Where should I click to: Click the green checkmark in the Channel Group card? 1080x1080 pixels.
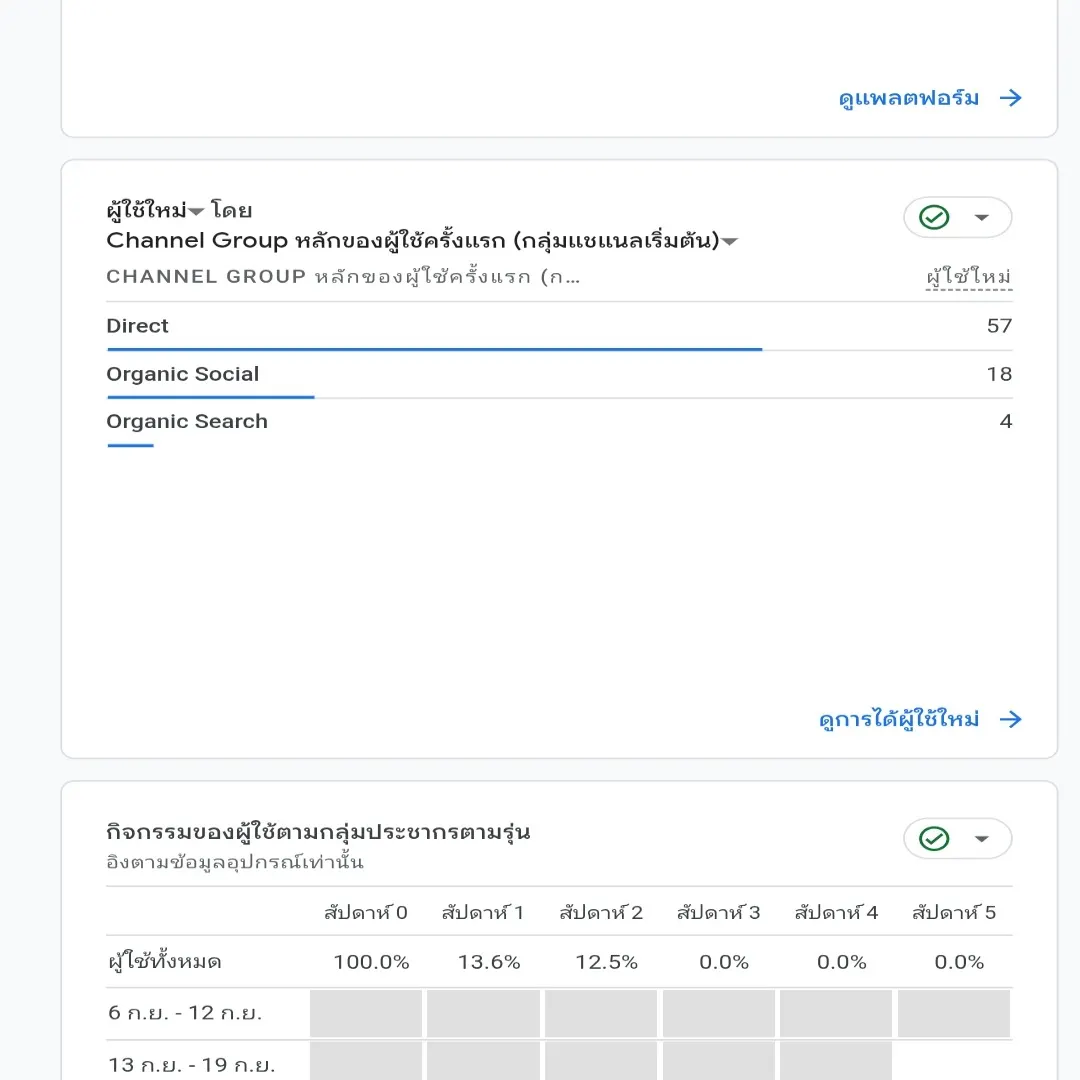[934, 218]
